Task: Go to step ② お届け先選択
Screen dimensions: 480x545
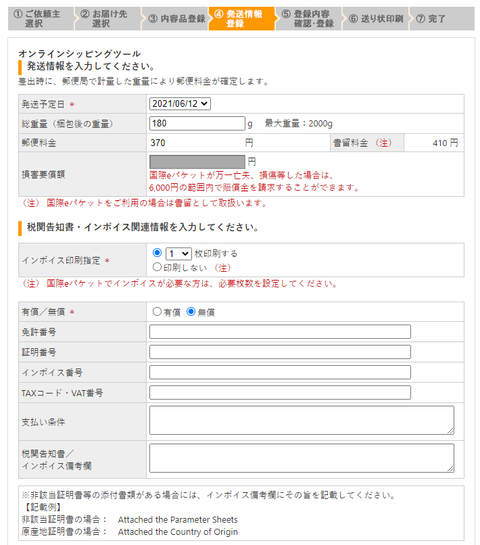Action: click(x=108, y=18)
